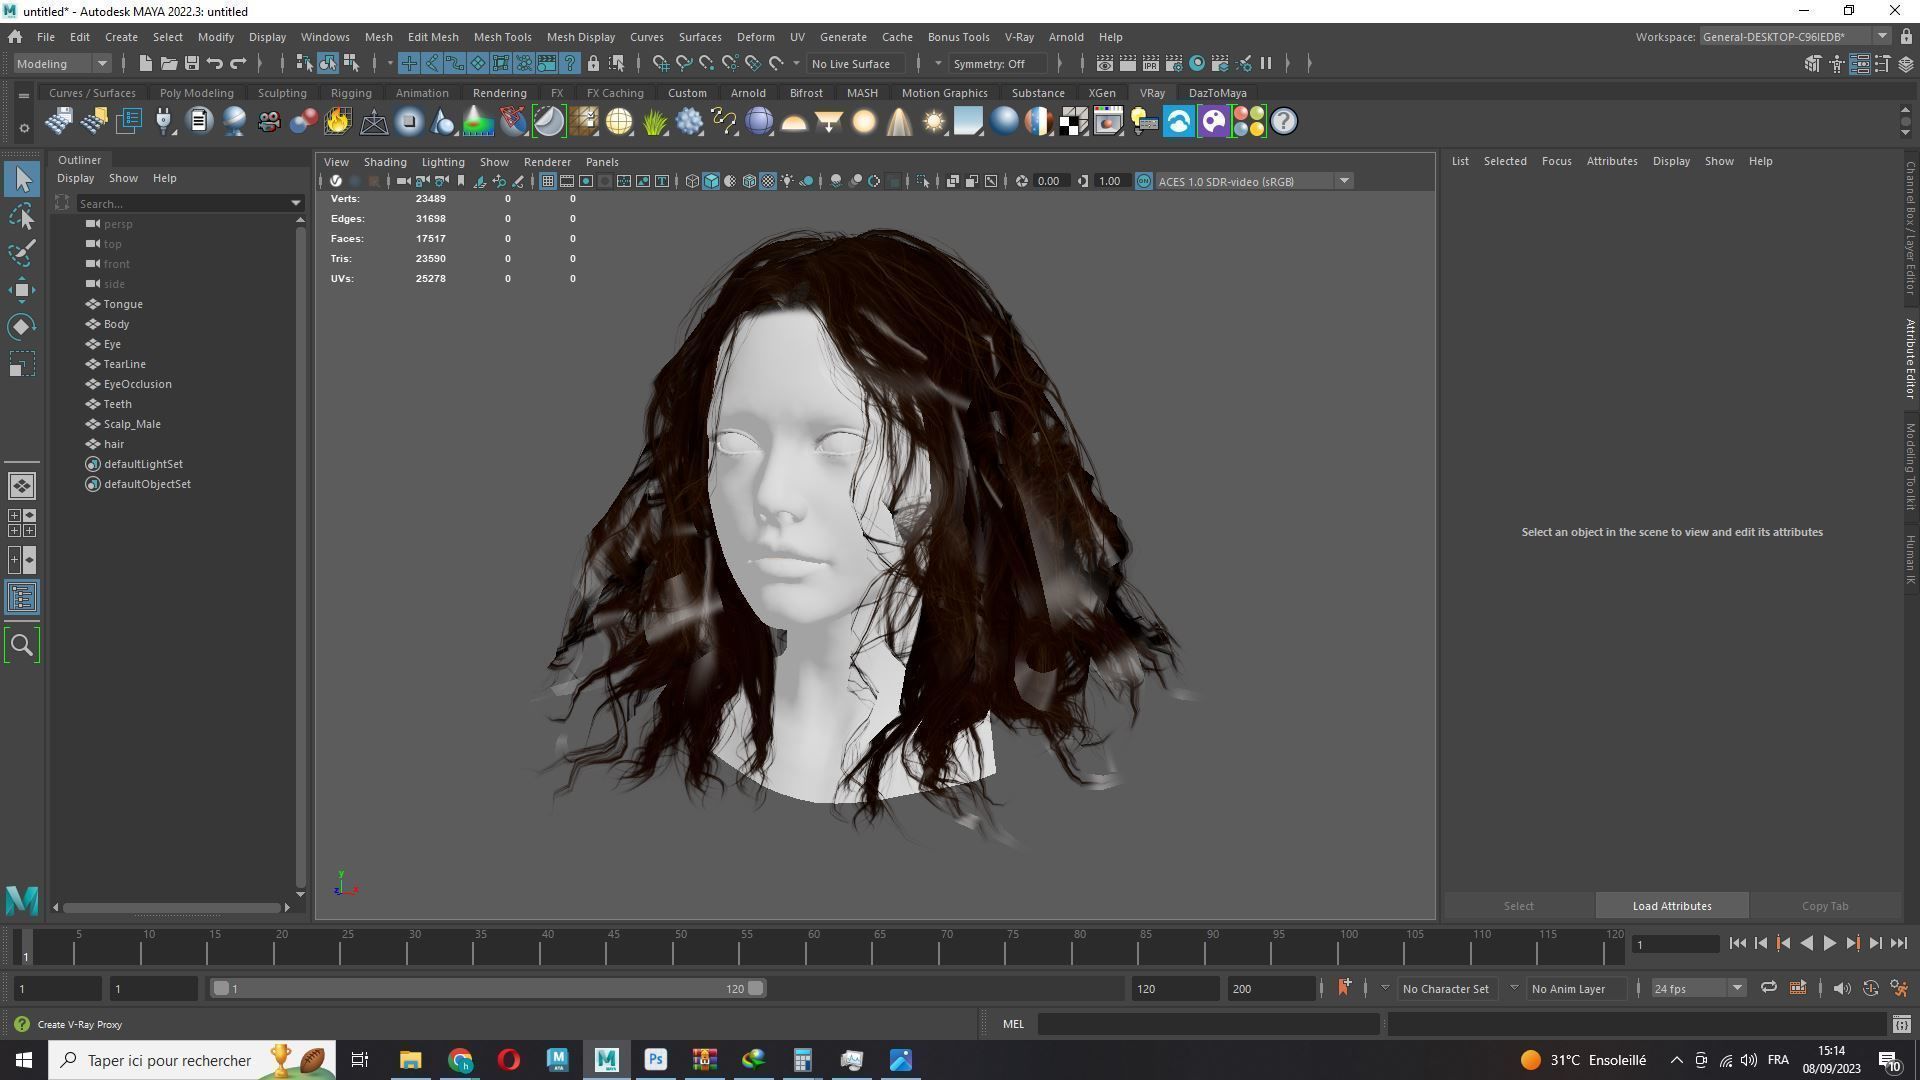This screenshot has height=1080, width=1920.
Task: Switch to the Sculpting shelf tab
Action: (282, 93)
